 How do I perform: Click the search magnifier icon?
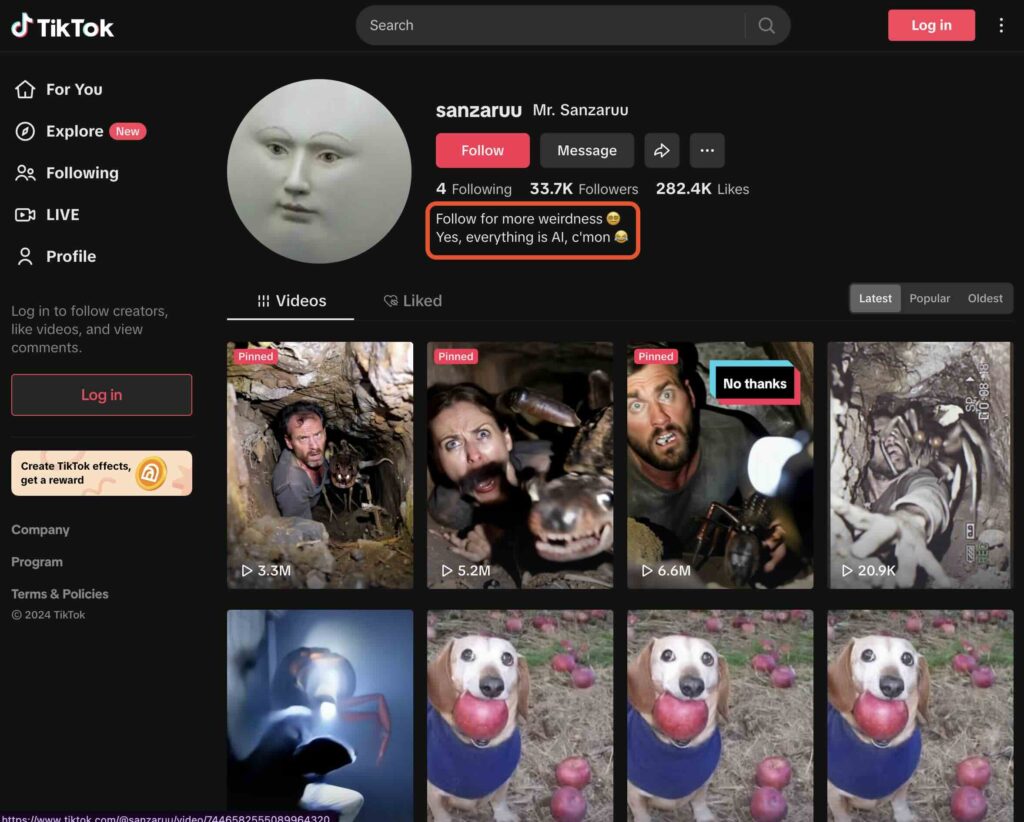coord(766,26)
